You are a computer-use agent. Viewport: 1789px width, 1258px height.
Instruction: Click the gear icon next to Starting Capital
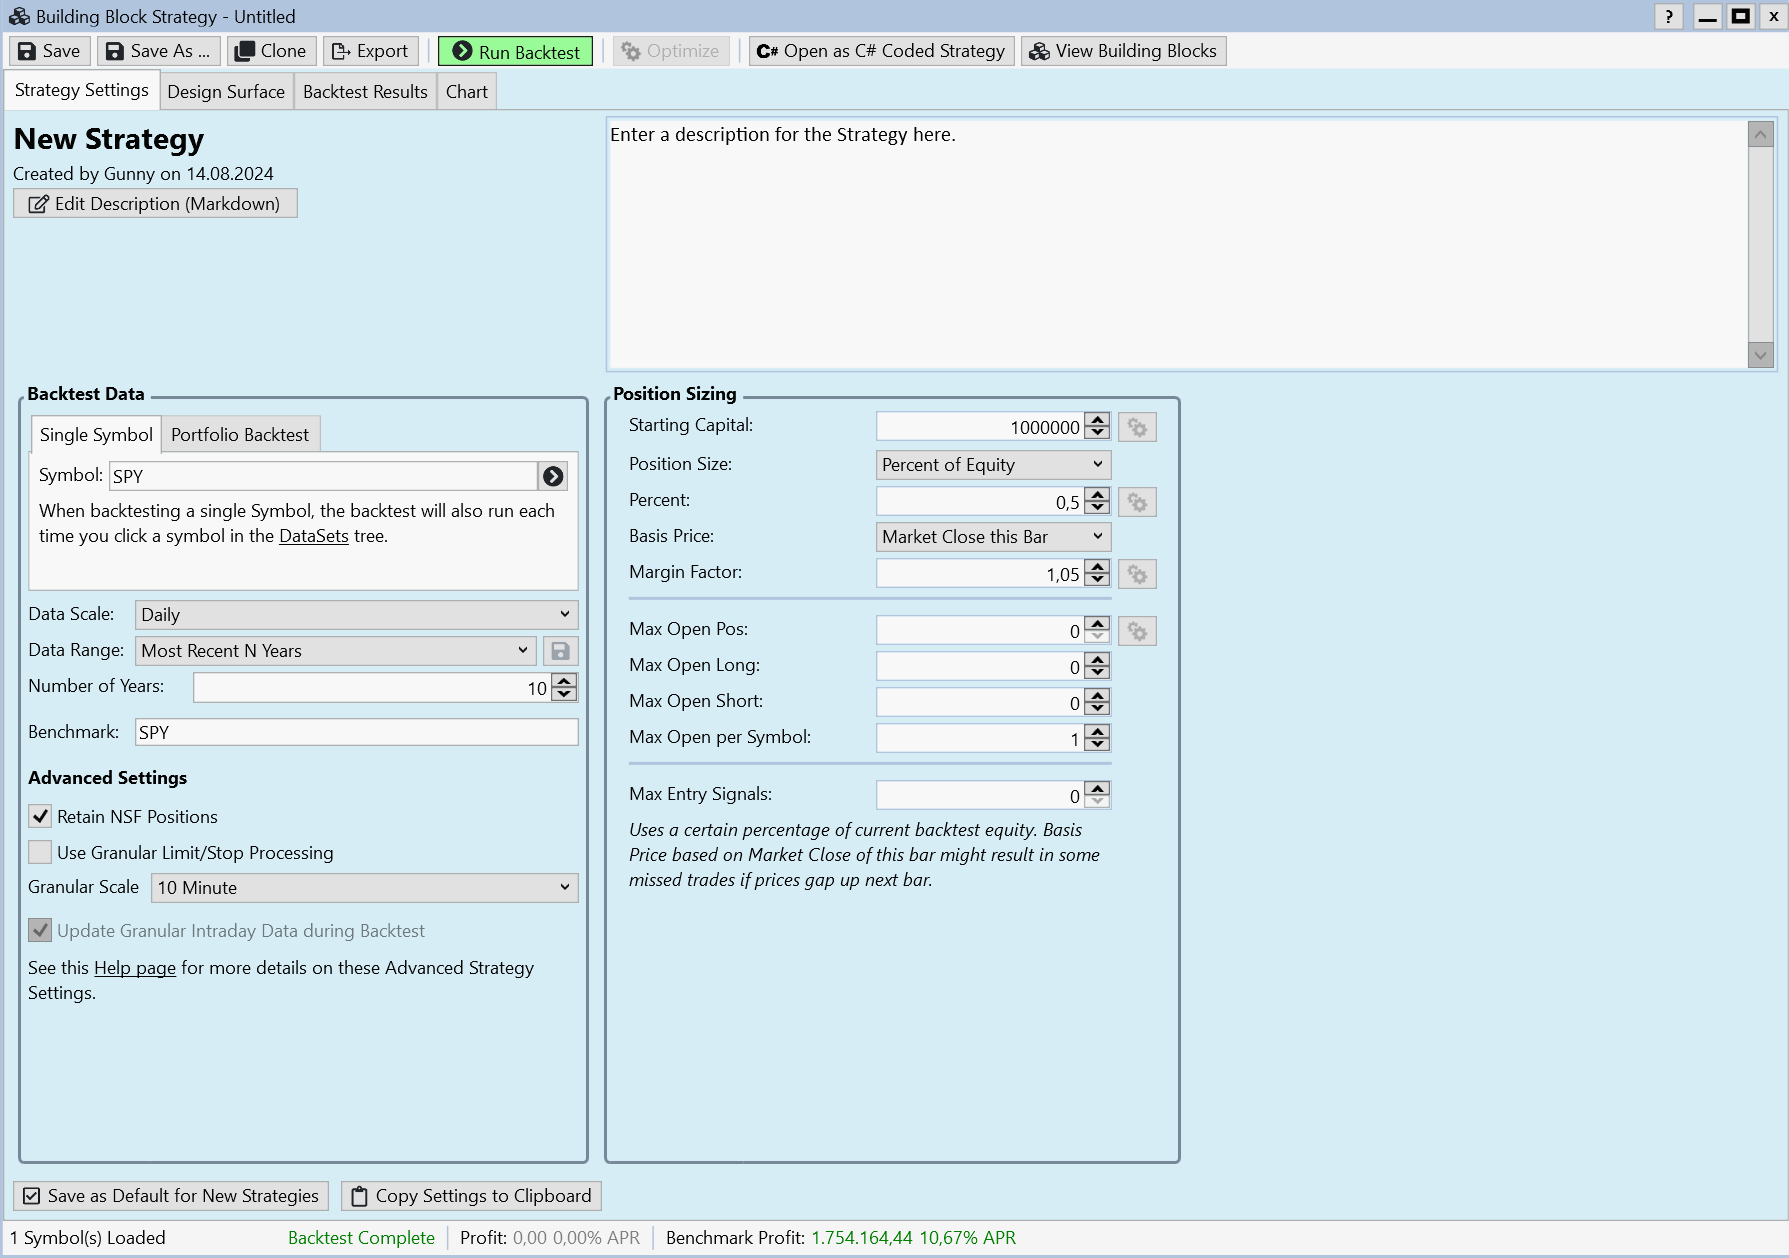[x=1137, y=427]
